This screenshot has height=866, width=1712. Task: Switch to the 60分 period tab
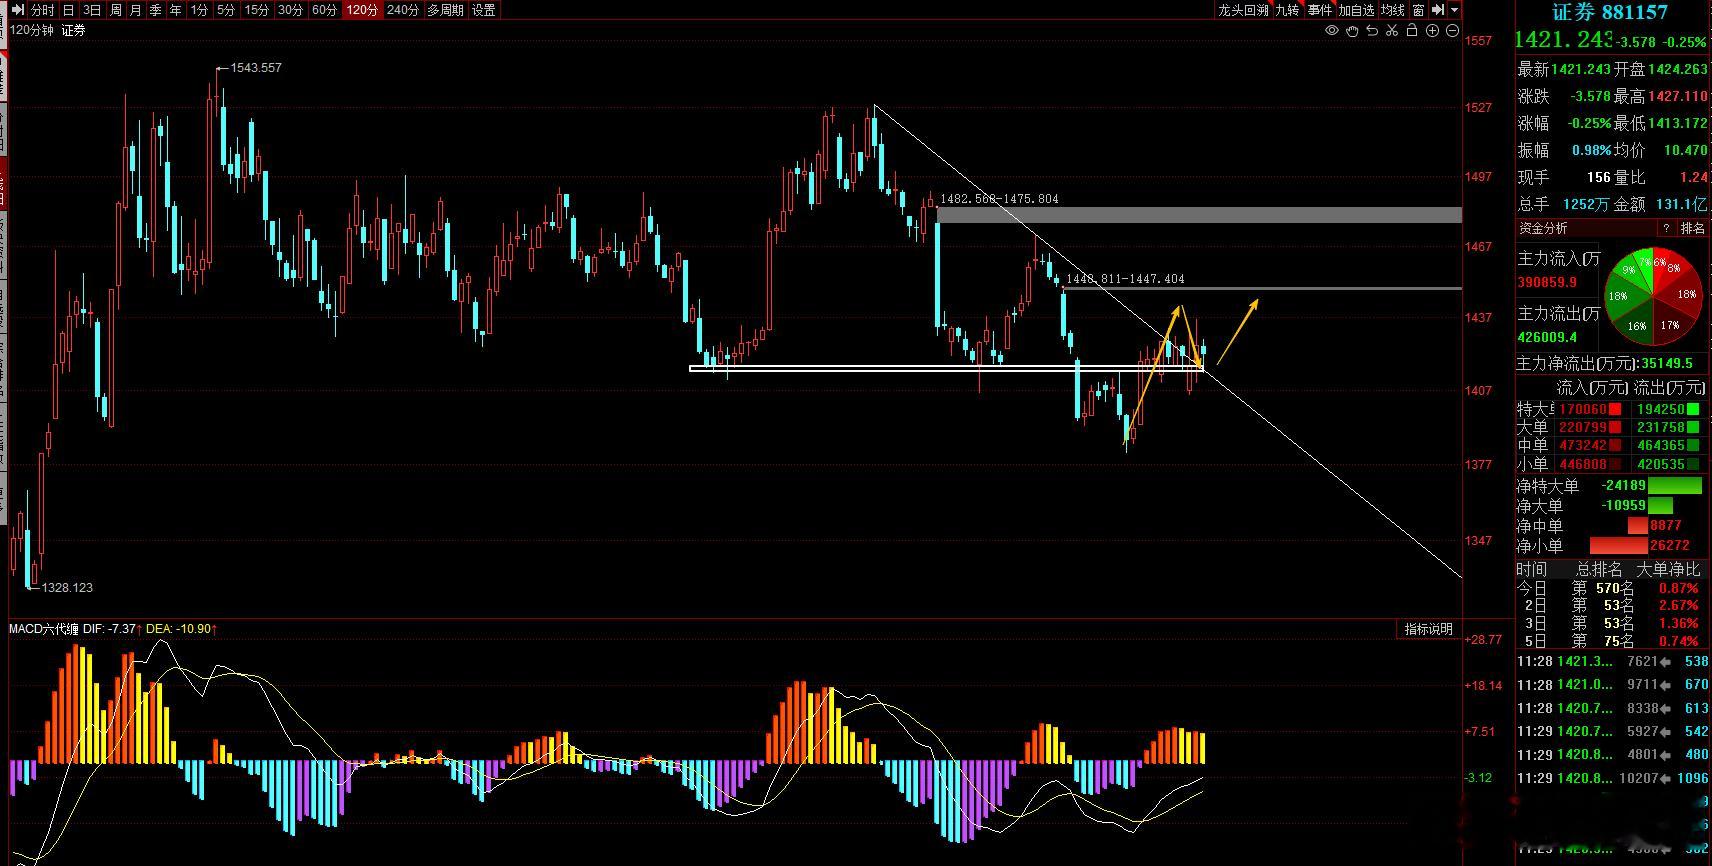point(324,10)
